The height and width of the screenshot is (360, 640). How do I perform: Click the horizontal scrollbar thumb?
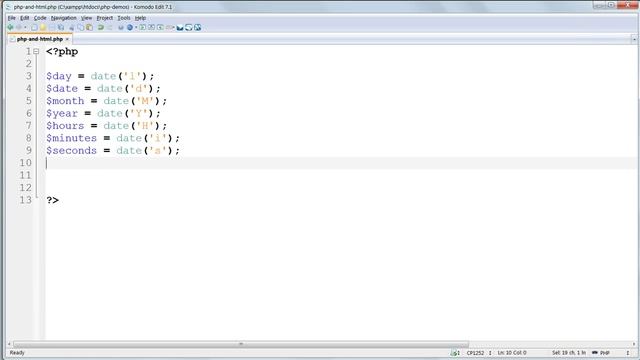241,344
